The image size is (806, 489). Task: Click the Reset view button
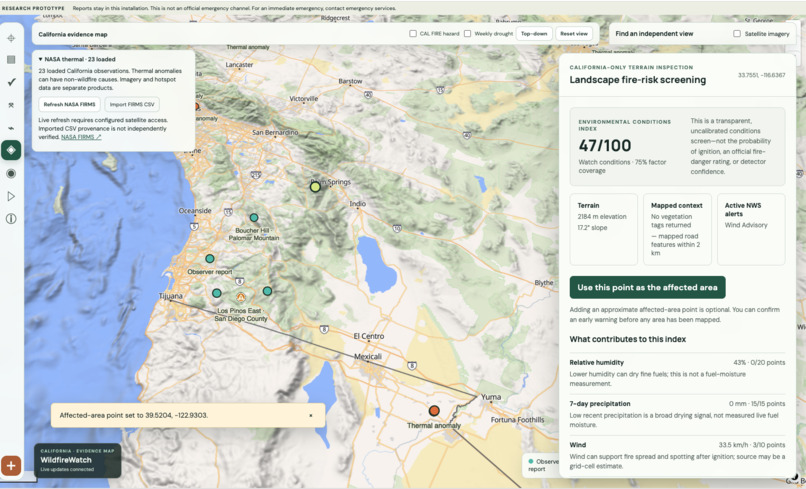(574, 33)
